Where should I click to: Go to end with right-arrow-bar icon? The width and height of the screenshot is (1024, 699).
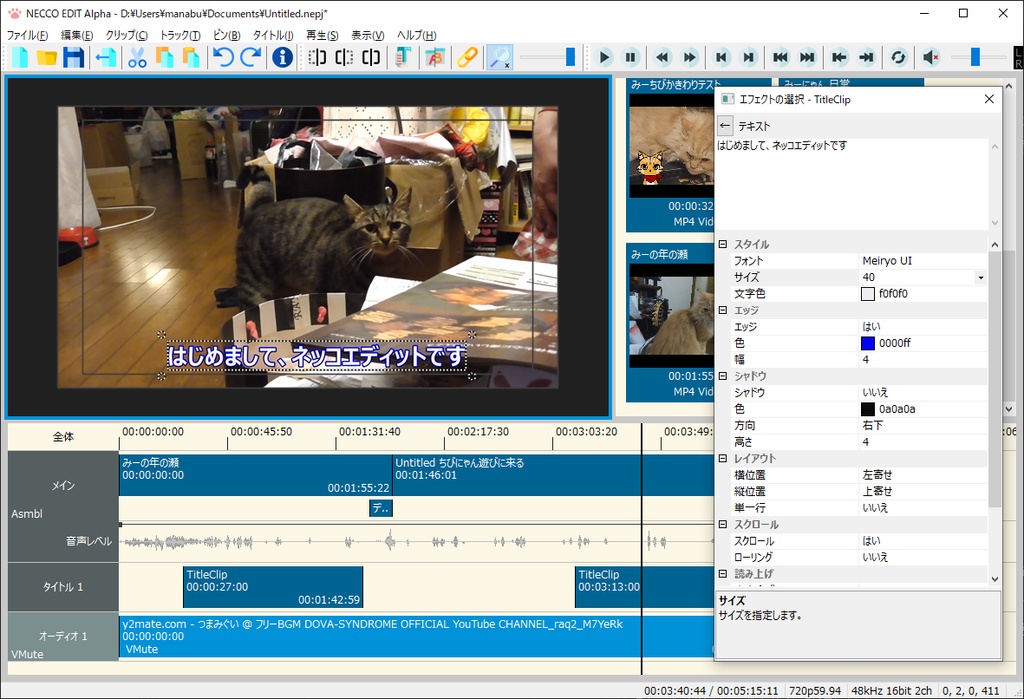866,57
